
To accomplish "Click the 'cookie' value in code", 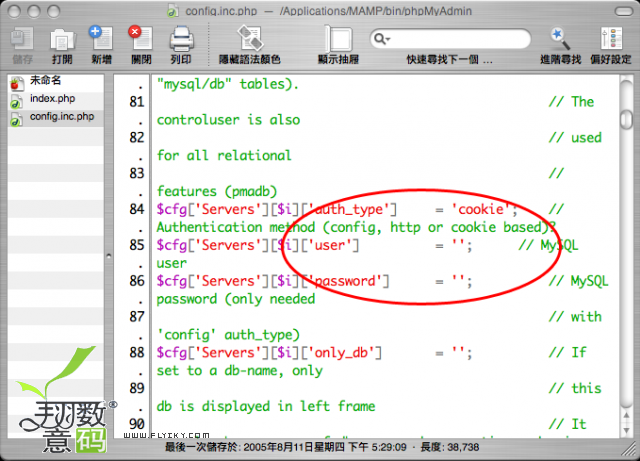I will click(481, 209).
